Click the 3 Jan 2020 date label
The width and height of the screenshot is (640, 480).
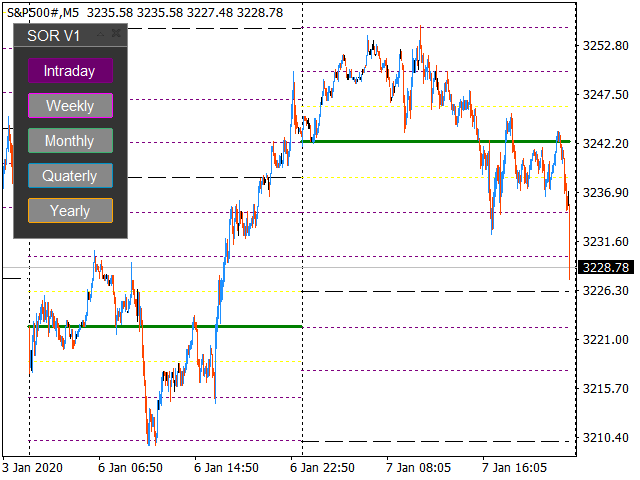click(x=32, y=467)
